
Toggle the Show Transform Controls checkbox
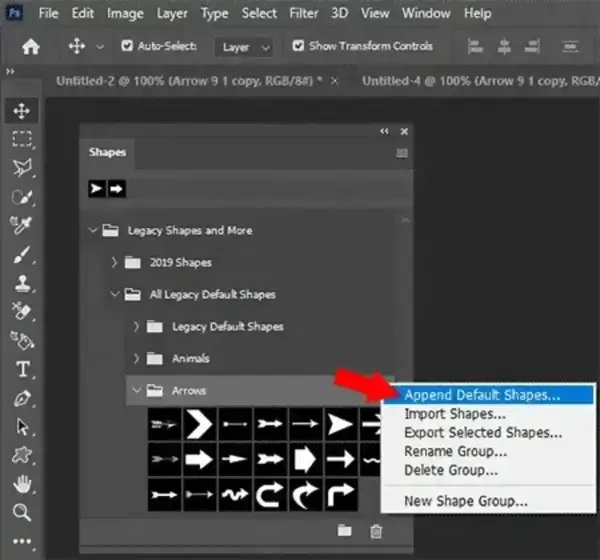pyautogui.click(x=299, y=46)
